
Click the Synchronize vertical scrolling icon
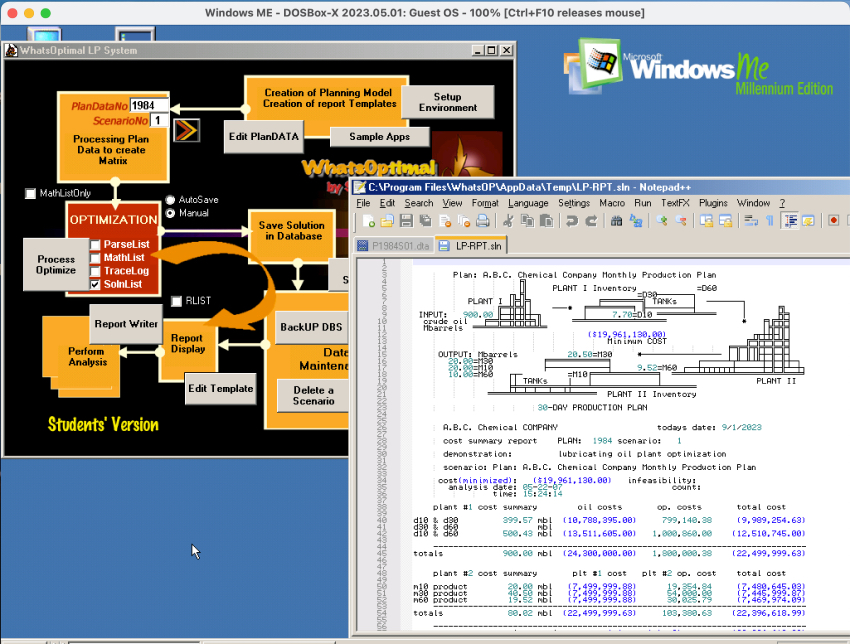(x=706, y=221)
